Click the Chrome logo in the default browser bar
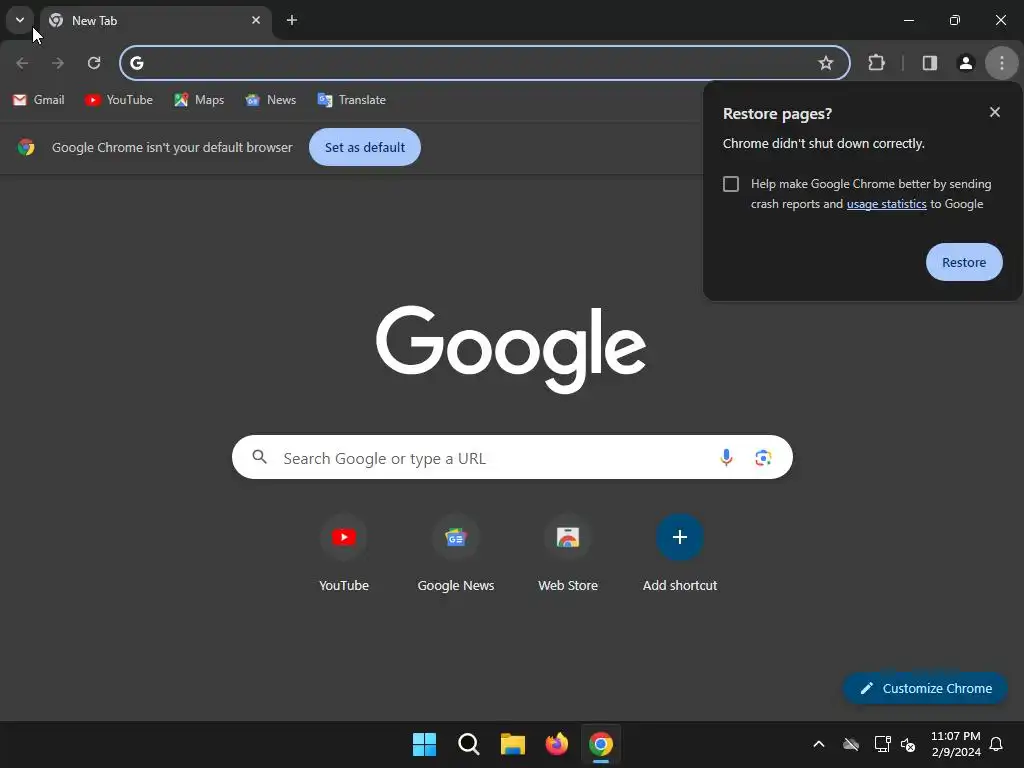 tap(26, 148)
